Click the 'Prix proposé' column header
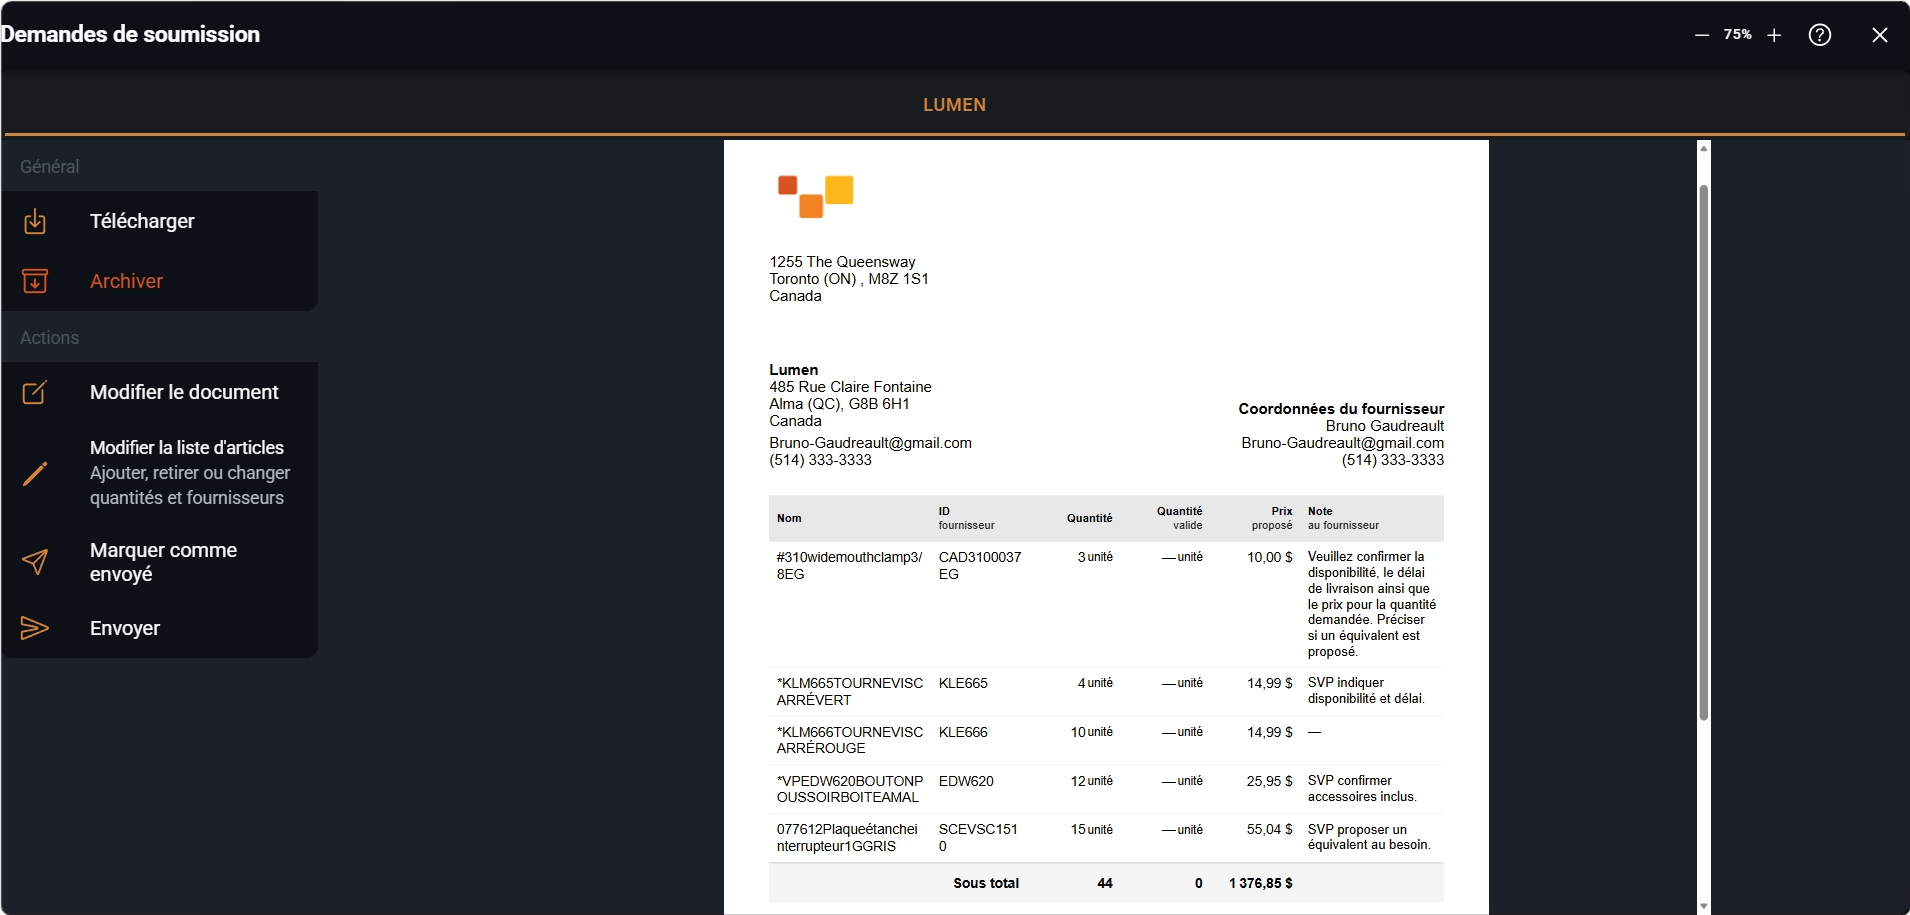 1272,518
